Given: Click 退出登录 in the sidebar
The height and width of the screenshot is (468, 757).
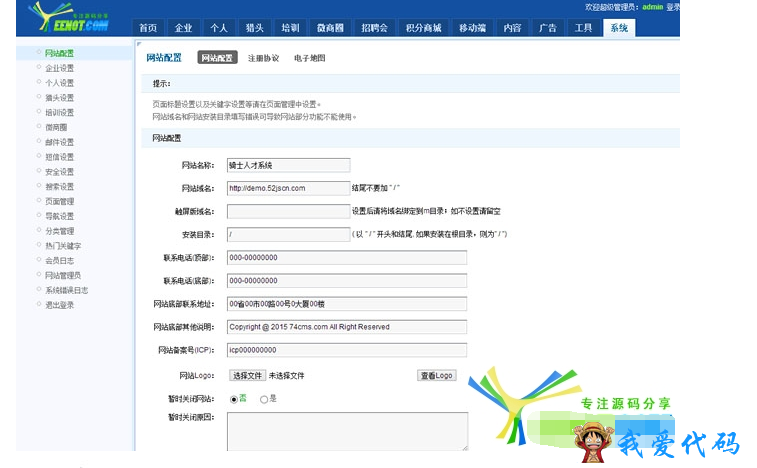Looking at the screenshot, I should 59,305.
